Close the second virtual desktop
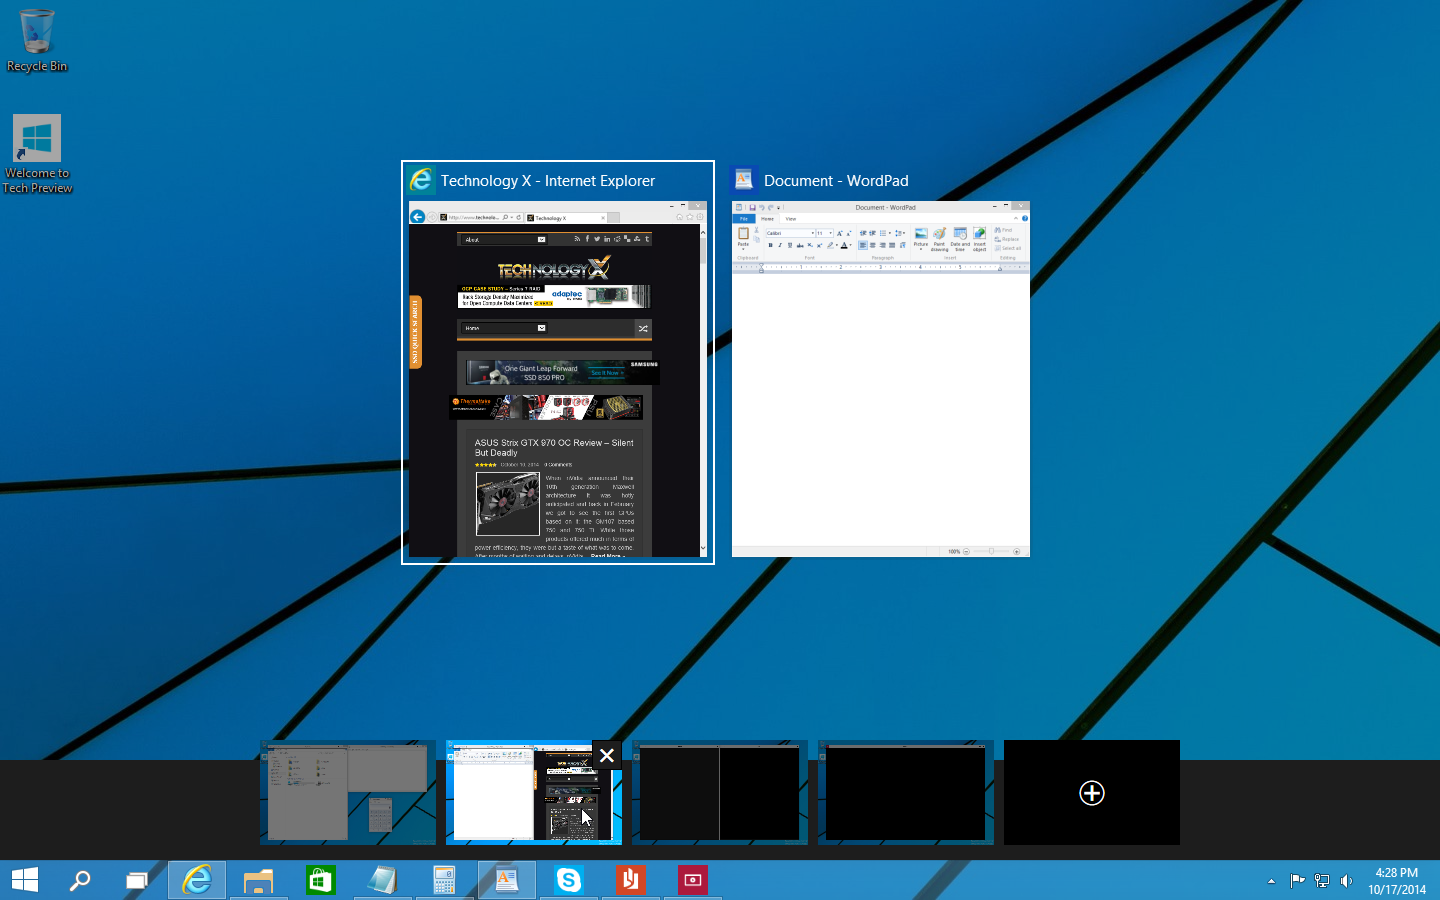This screenshot has width=1440, height=900. (x=607, y=755)
